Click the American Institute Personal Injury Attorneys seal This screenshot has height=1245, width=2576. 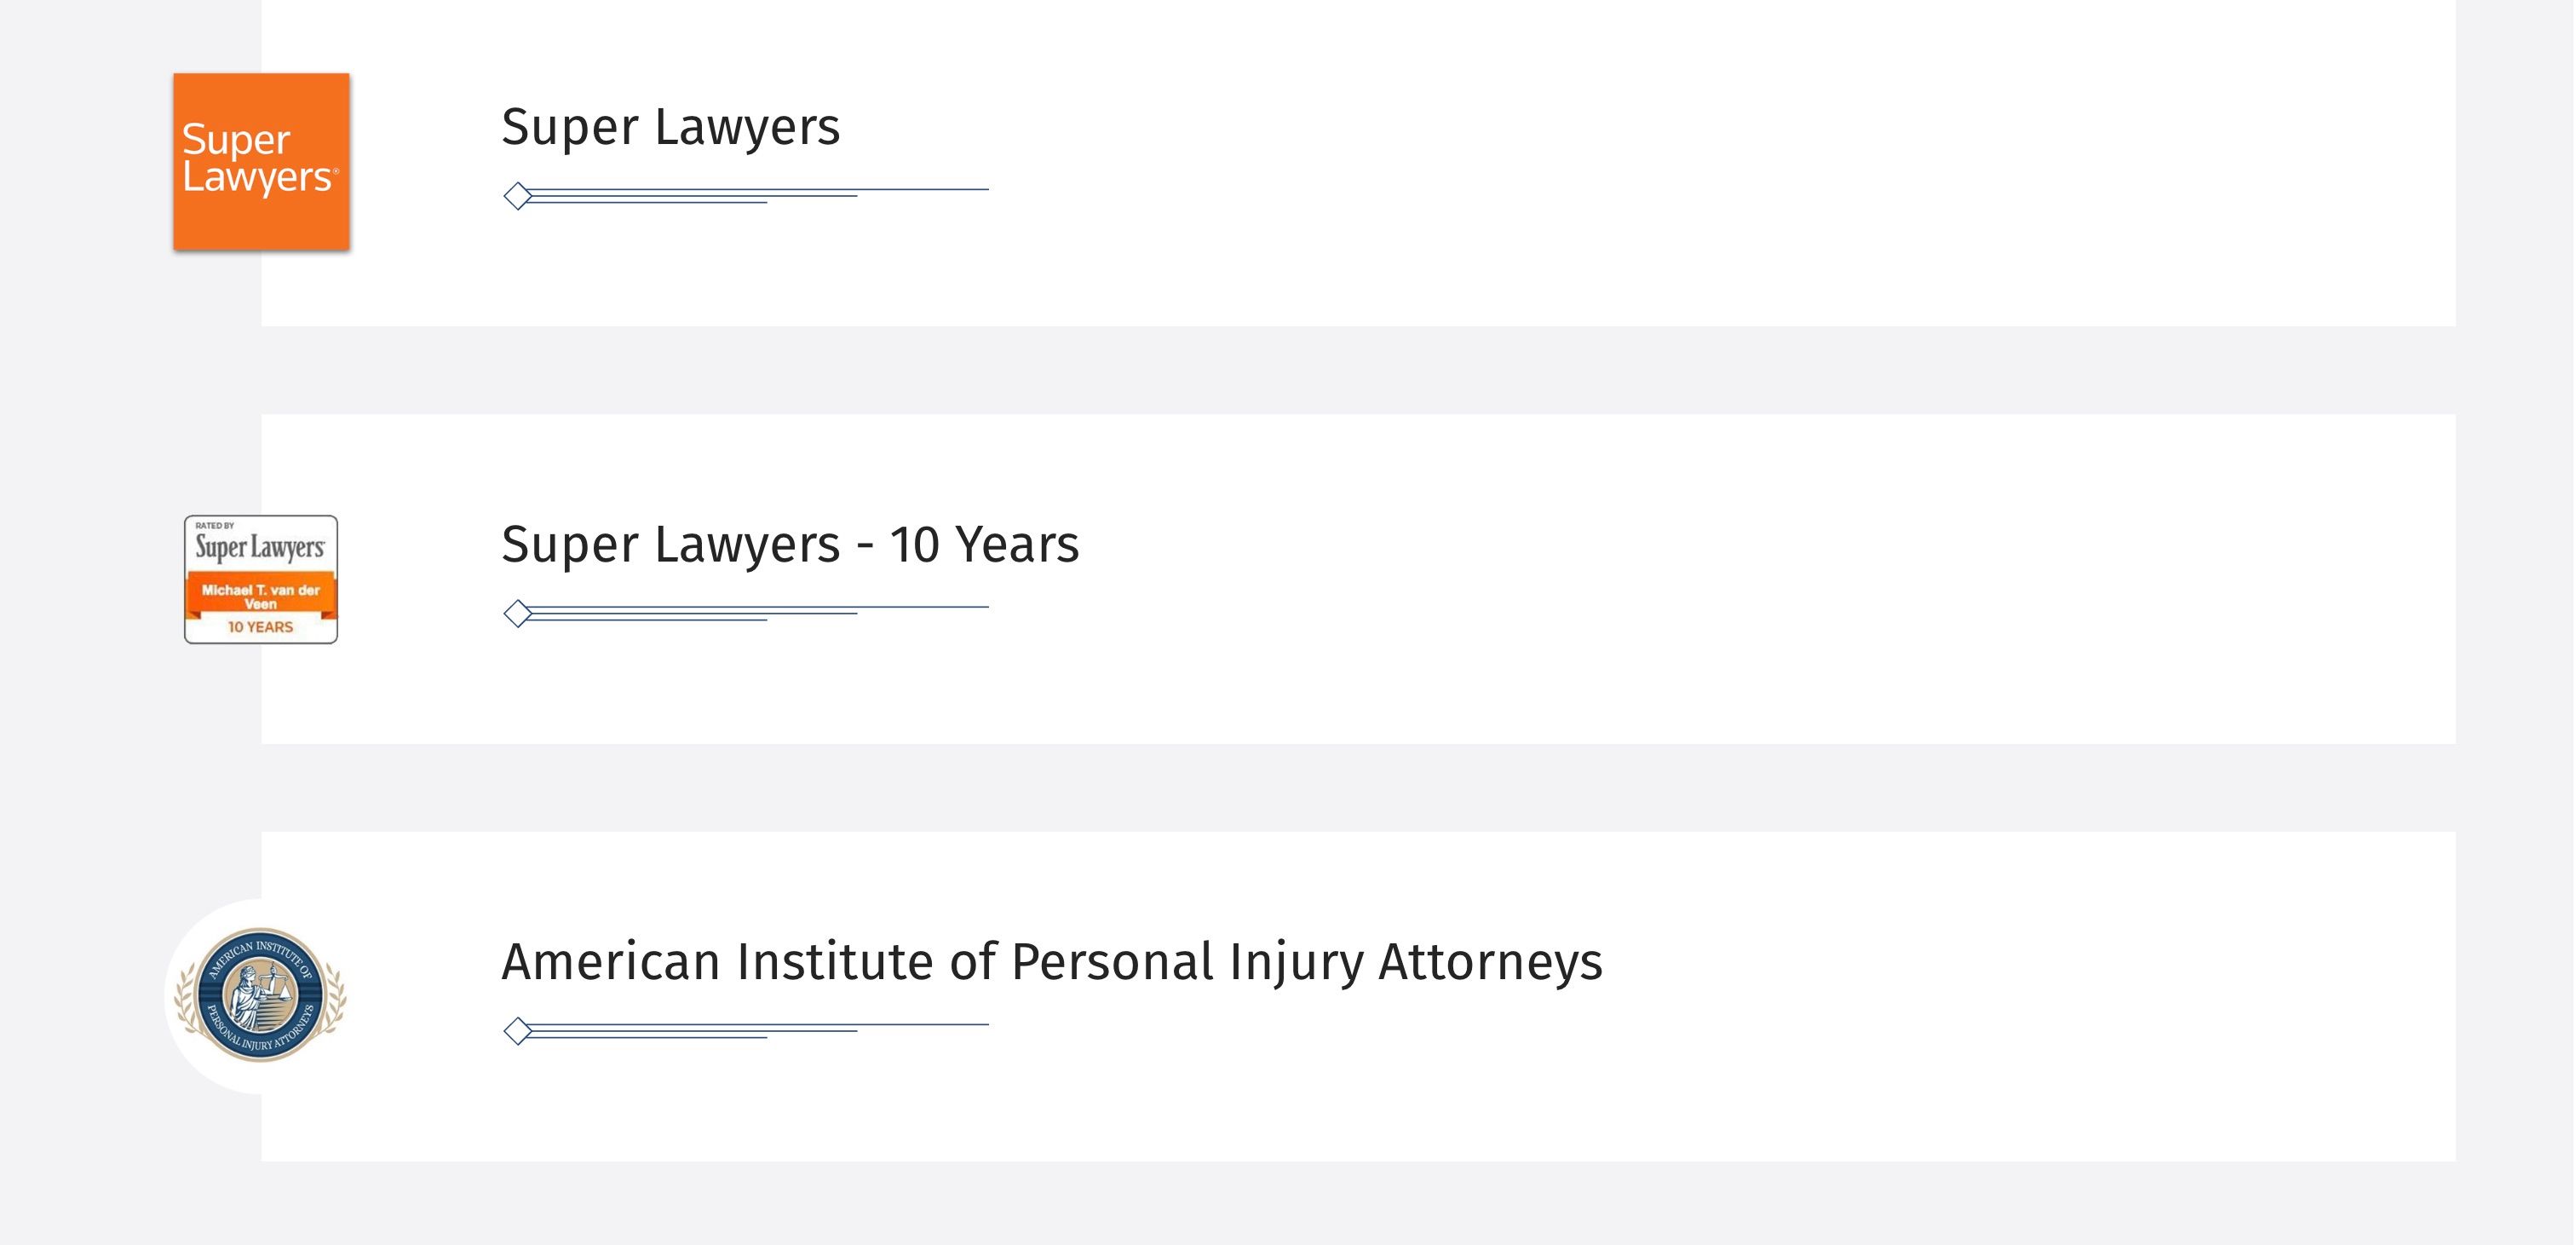pos(260,995)
